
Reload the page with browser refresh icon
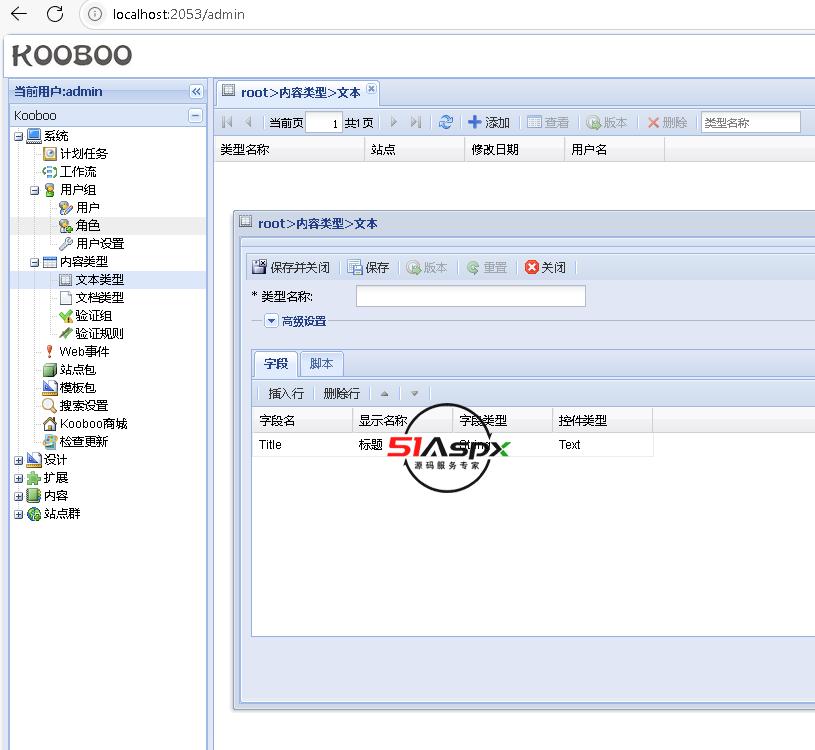tap(55, 14)
